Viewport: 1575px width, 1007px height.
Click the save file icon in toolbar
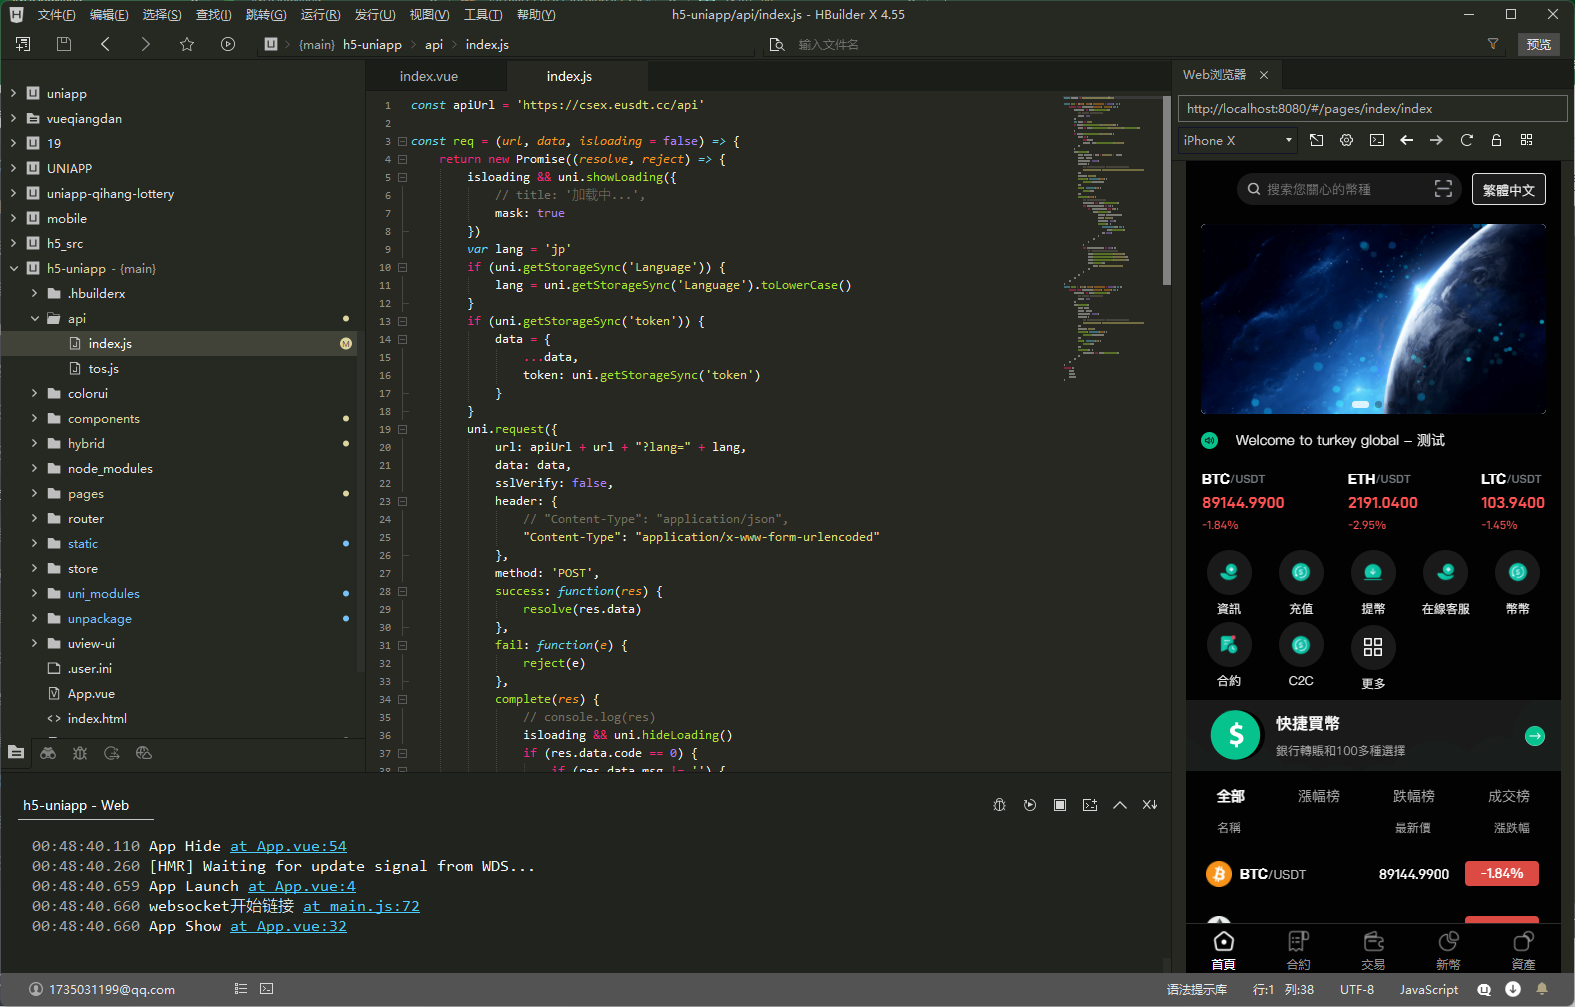pyautogui.click(x=64, y=44)
